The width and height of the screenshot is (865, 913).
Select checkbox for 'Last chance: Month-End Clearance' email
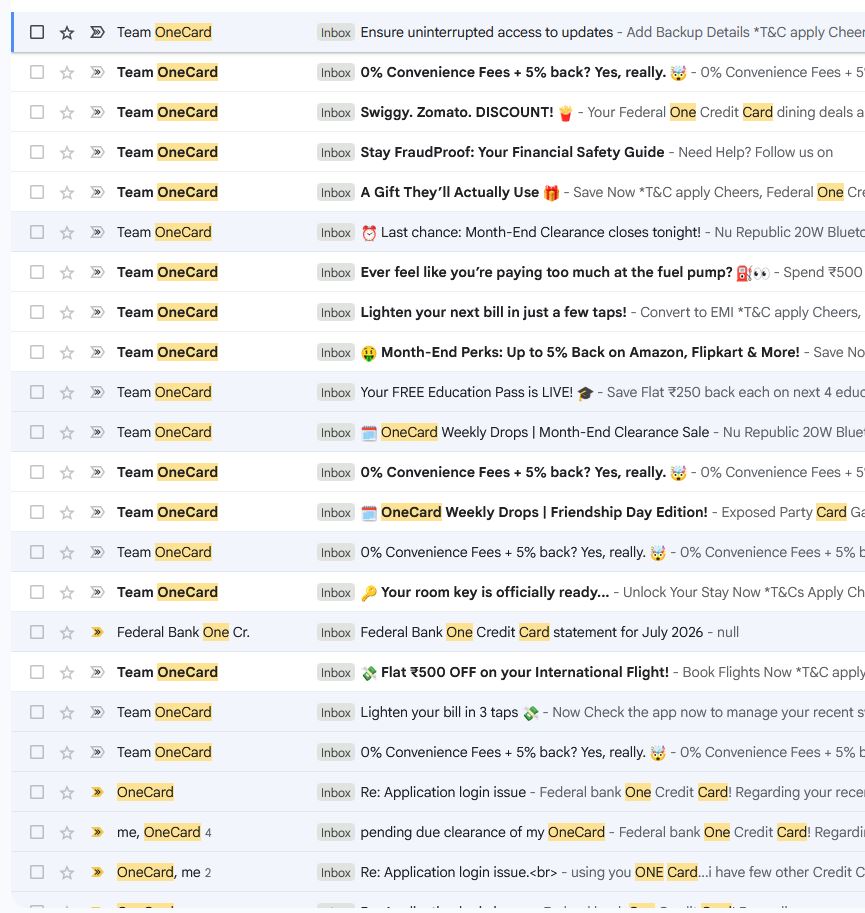coord(37,232)
